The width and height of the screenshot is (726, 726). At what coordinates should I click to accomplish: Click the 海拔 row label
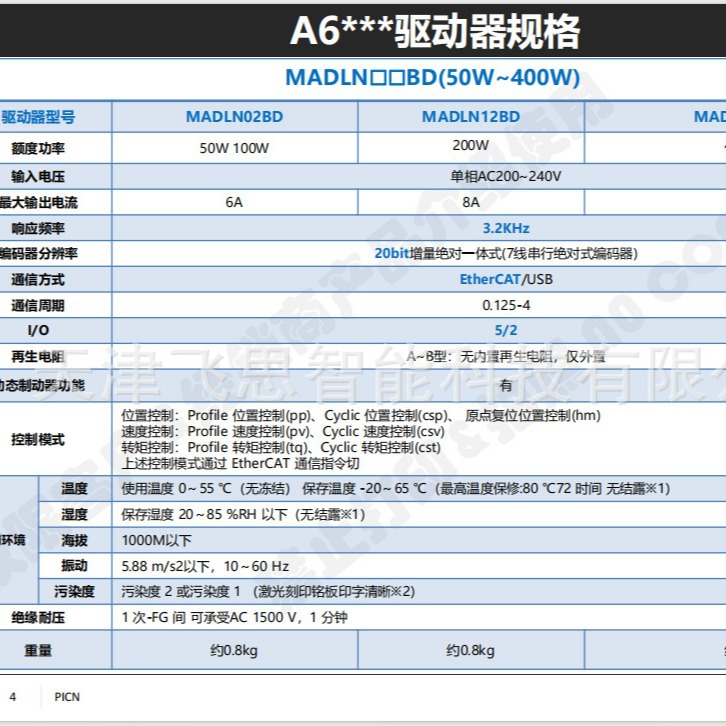click(75, 540)
